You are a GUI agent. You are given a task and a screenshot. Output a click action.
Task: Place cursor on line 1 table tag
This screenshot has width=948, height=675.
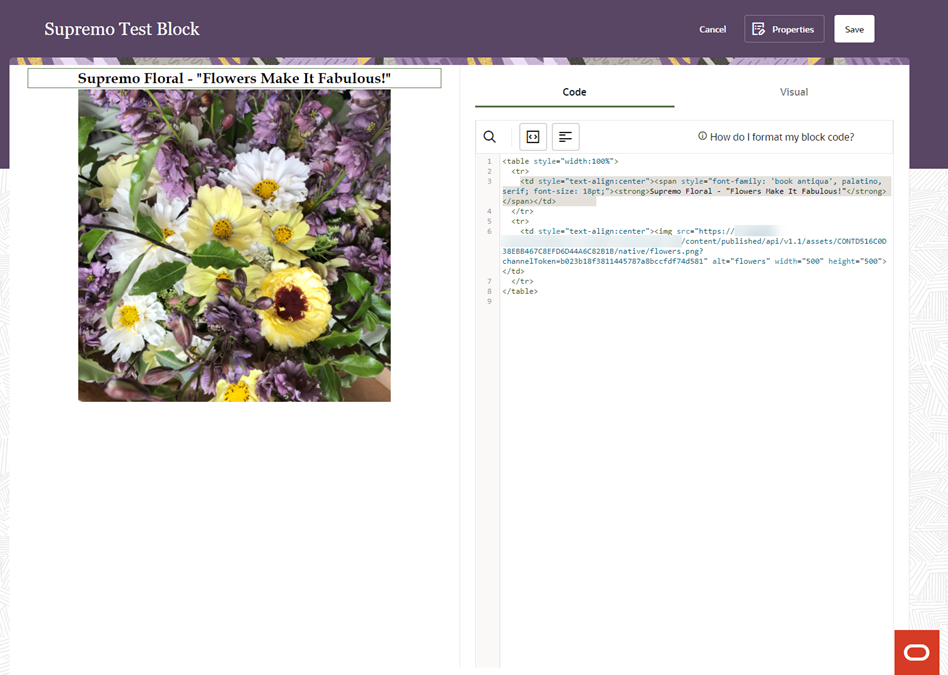pos(560,161)
